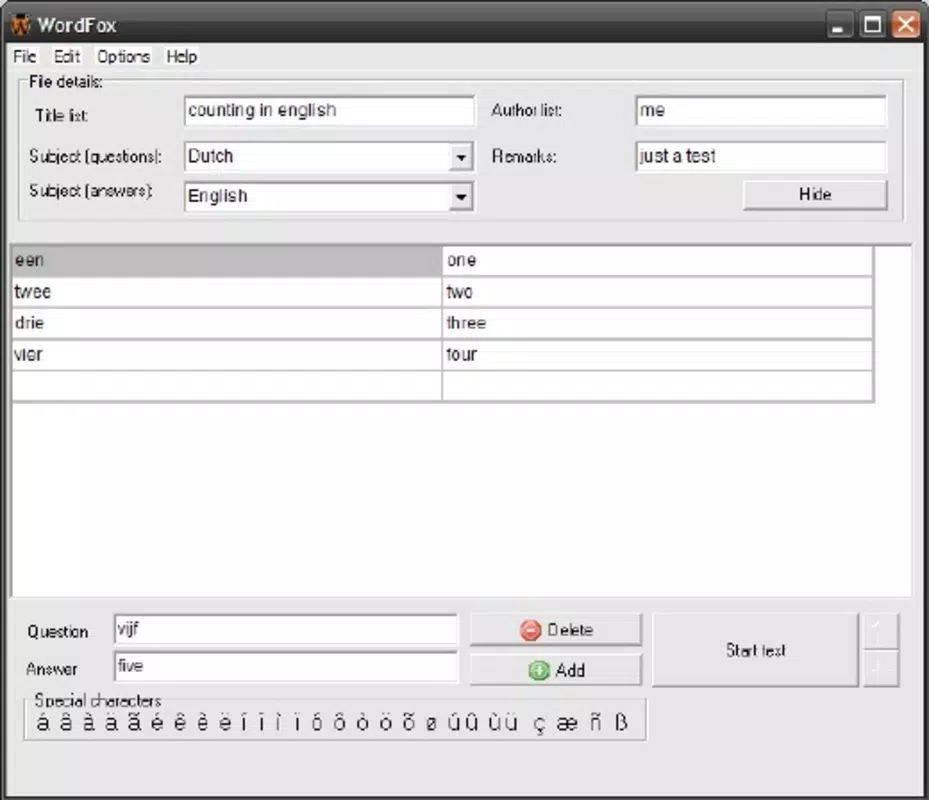This screenshot has height=800, width=929.
Task: Click the Title list field 'counting in english'
Action: [329, 111]
